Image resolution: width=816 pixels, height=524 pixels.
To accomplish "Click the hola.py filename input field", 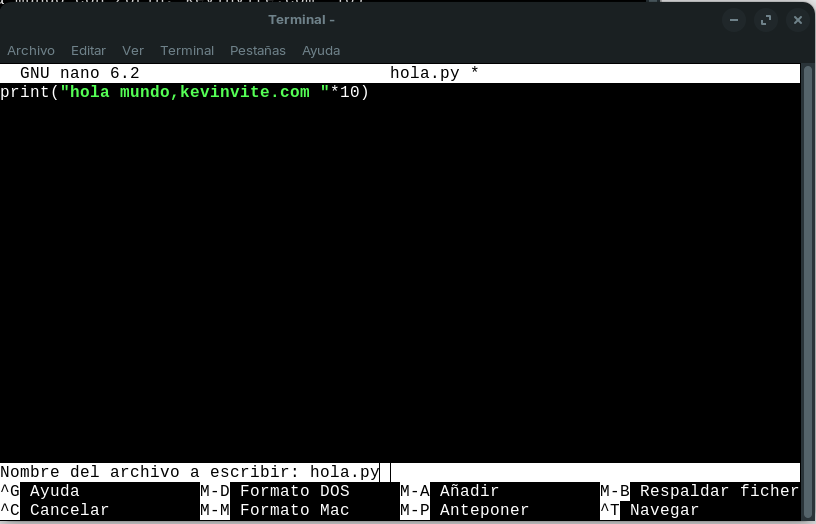I will pos(345,472).
